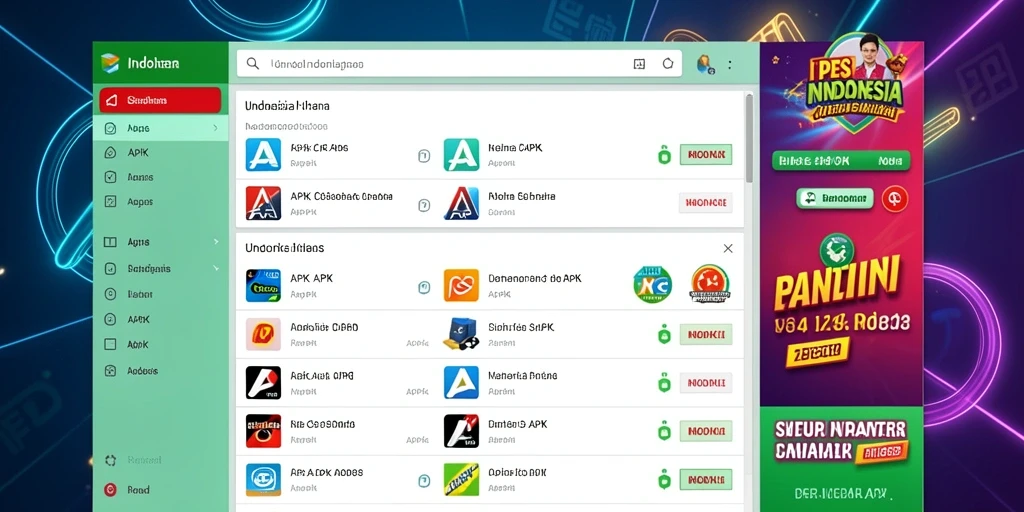Click info badge on APK Cöaobart Graone row
This screenshot has width=1024, height=512.
tap(424, 205)
